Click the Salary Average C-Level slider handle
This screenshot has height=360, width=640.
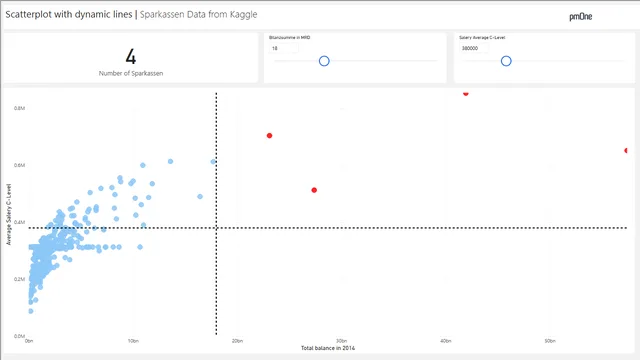pos(506,61)
